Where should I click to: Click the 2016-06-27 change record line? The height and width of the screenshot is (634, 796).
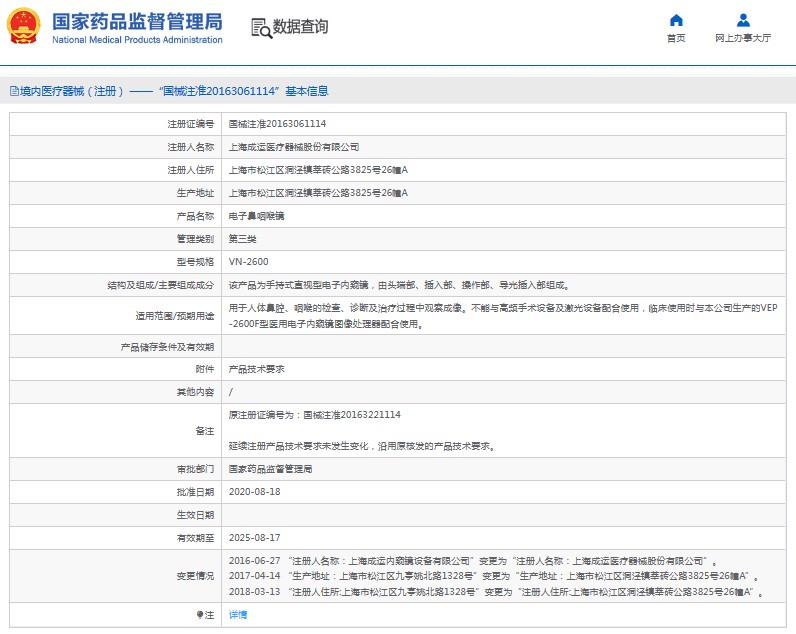pyautogui.click(x=473, y=561)
